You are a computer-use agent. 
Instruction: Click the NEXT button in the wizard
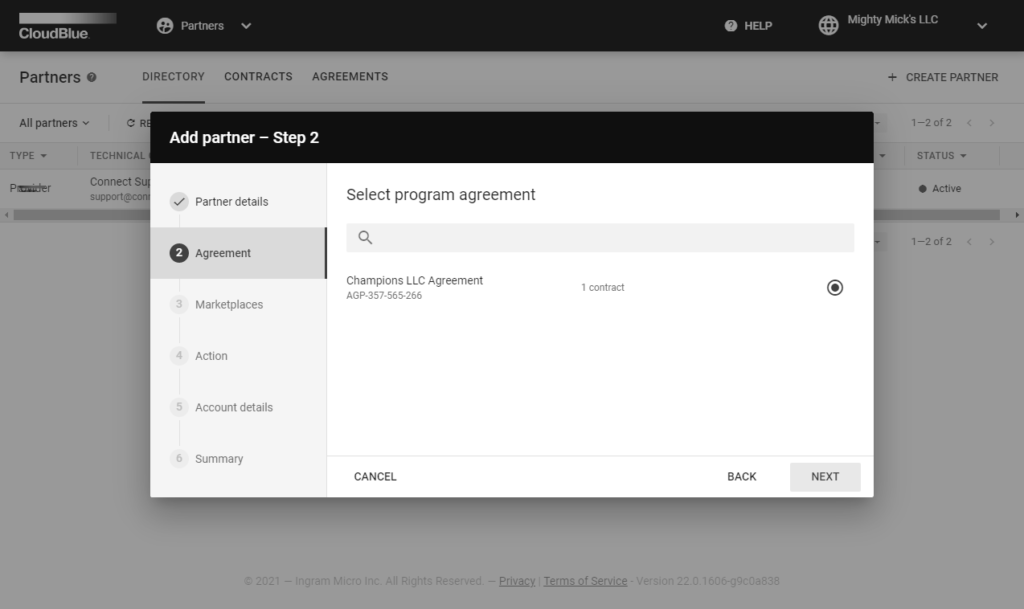click(825, 477)
